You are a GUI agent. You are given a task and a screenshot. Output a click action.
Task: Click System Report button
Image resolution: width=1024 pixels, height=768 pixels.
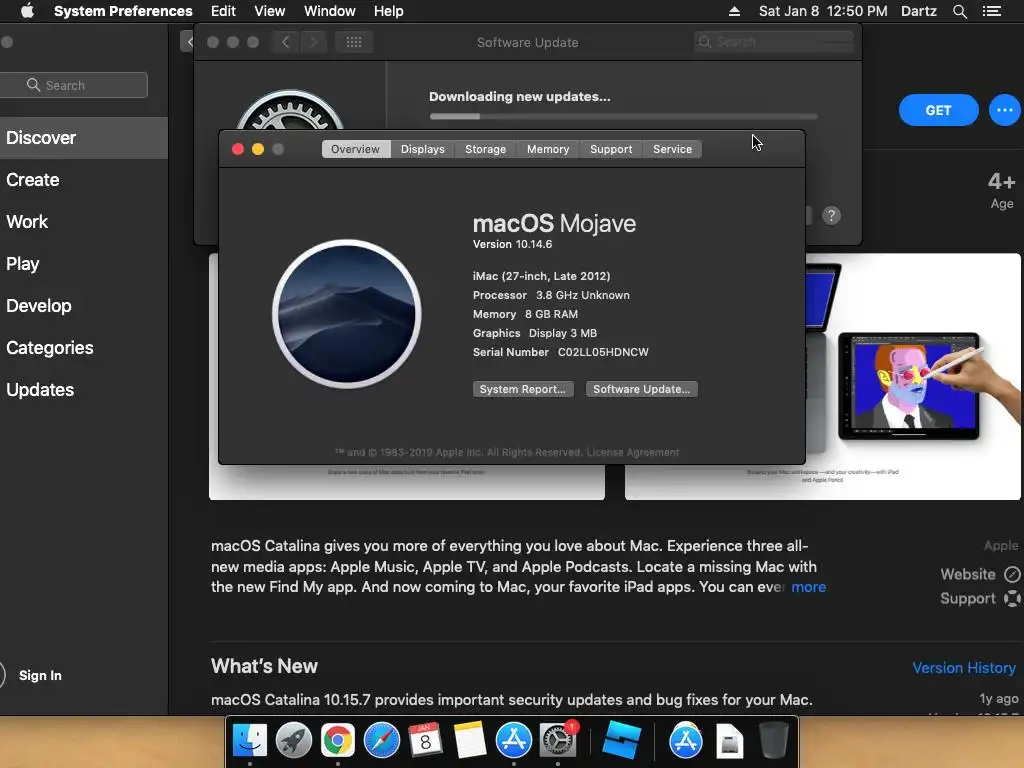pyautogui.click(x=523, y=389)
